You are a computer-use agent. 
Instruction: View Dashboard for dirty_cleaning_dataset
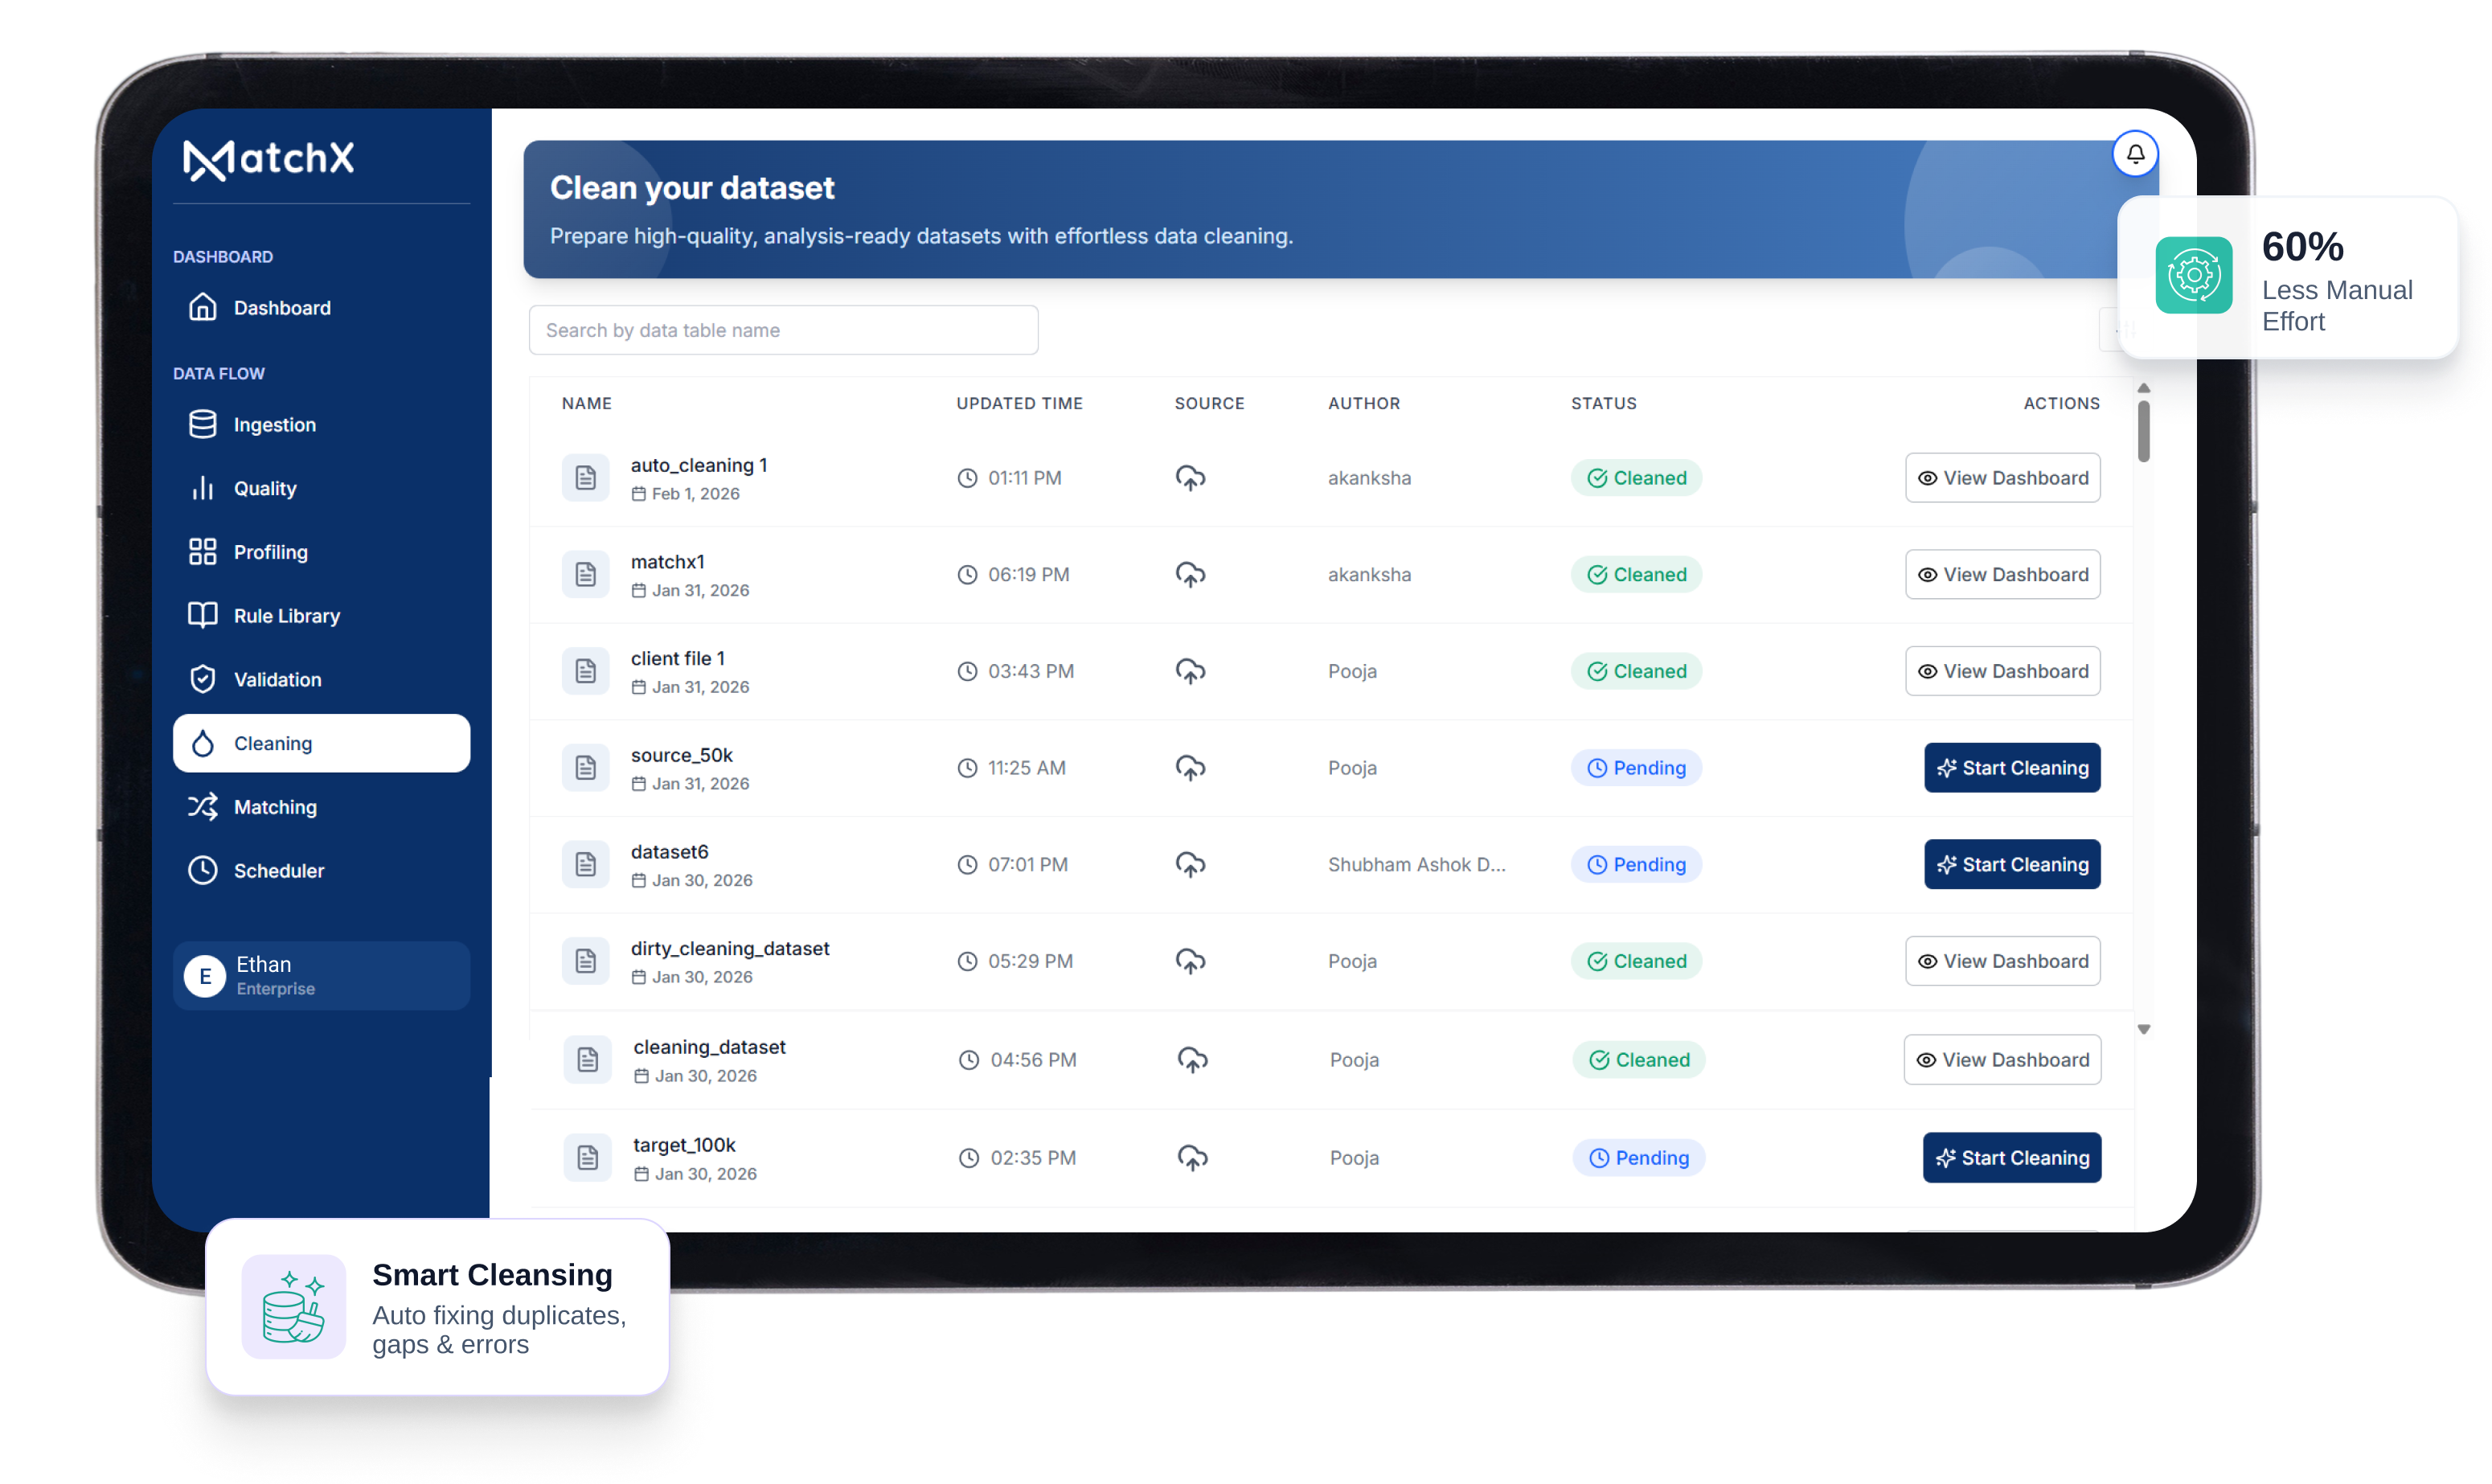pos(2002,961)
